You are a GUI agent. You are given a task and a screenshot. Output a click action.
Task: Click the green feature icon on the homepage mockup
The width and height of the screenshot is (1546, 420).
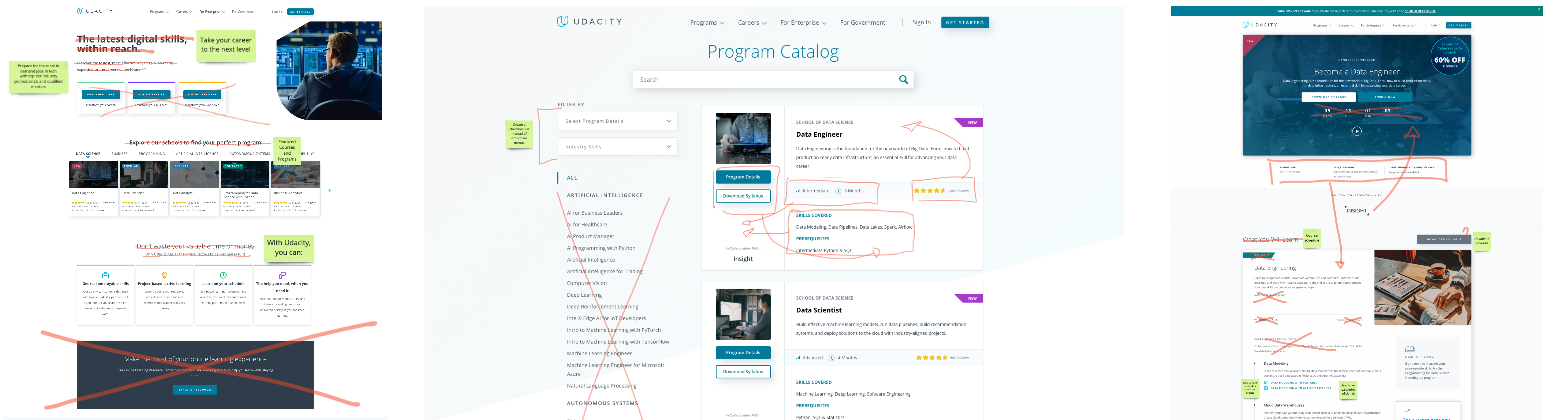tap(223, 274)
